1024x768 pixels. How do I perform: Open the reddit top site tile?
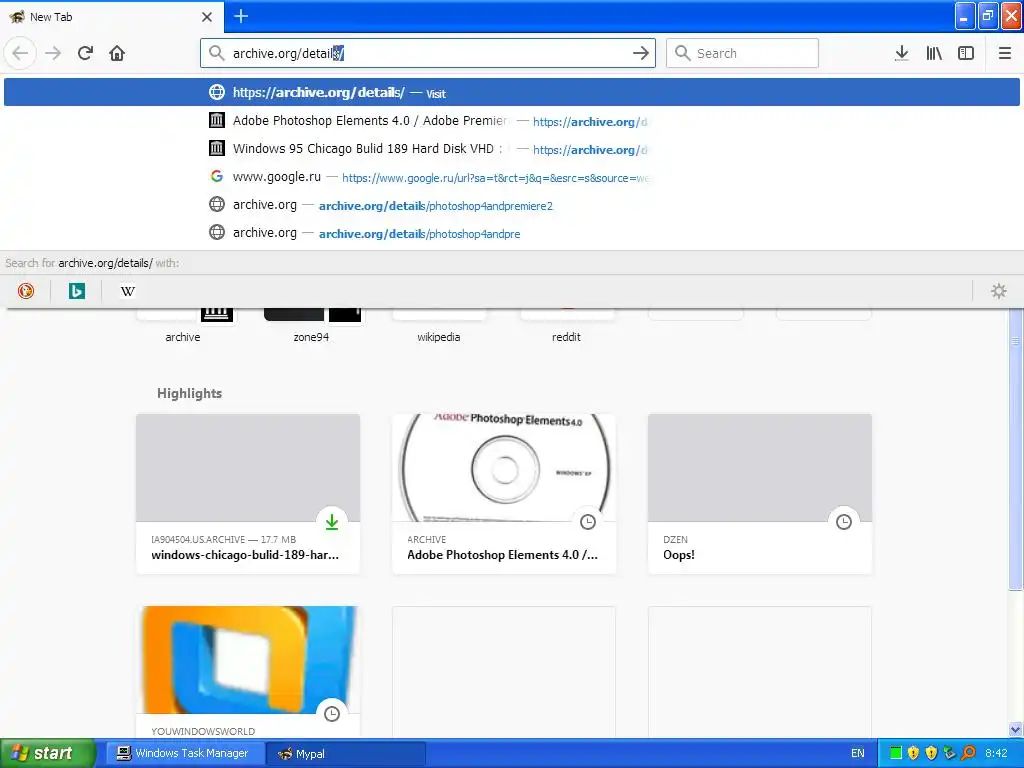[566, 325]
